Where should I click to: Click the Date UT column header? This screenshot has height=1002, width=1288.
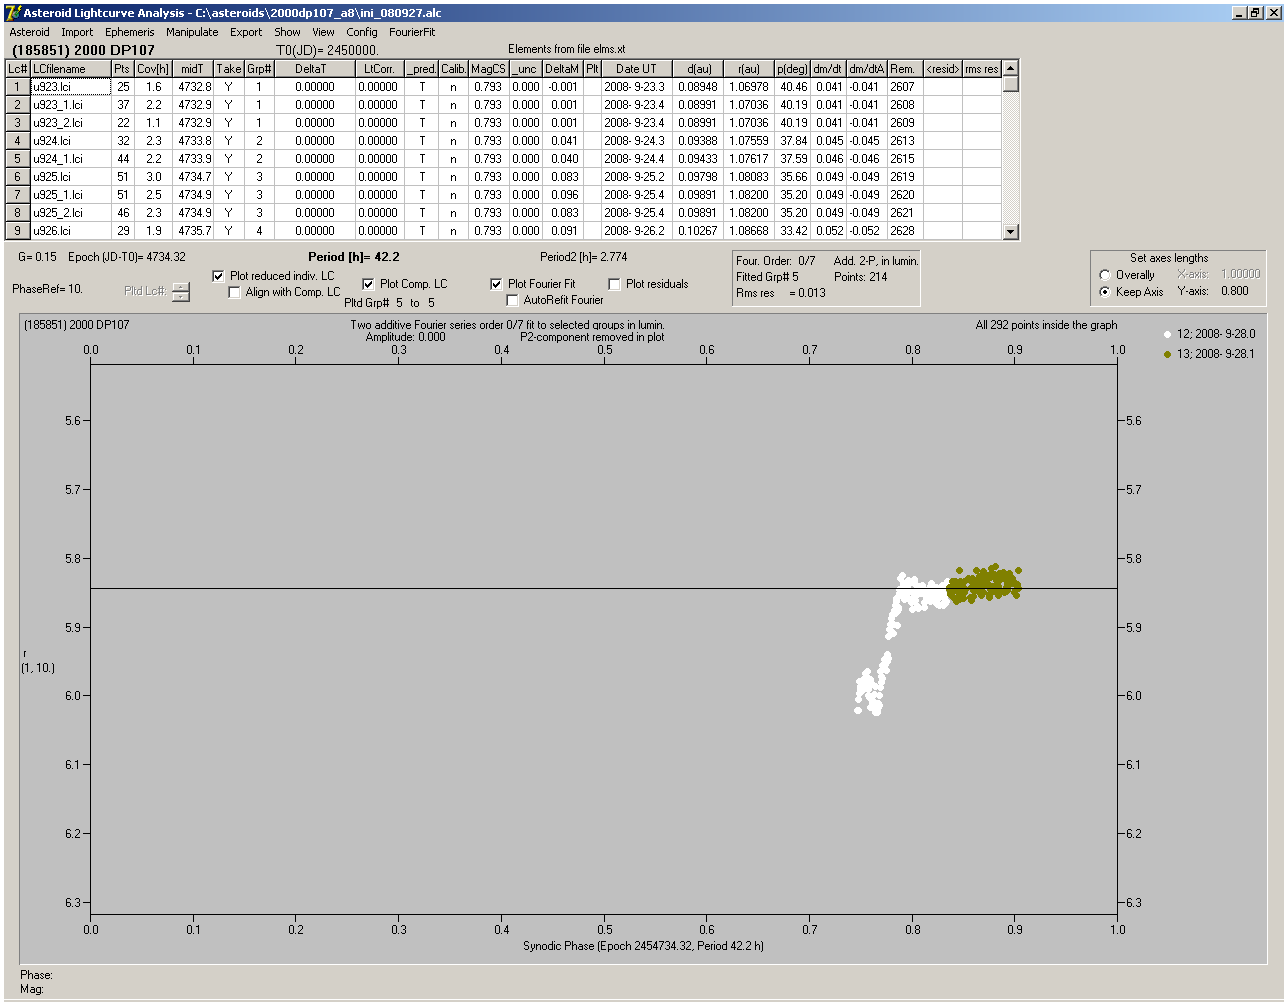pyautogui.click(x=636, y=69)
